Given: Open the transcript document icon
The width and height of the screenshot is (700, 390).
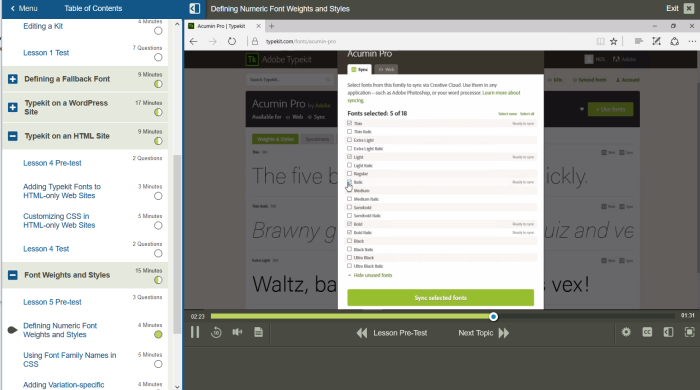Looking at the screenshot, I should pos(258,332).
